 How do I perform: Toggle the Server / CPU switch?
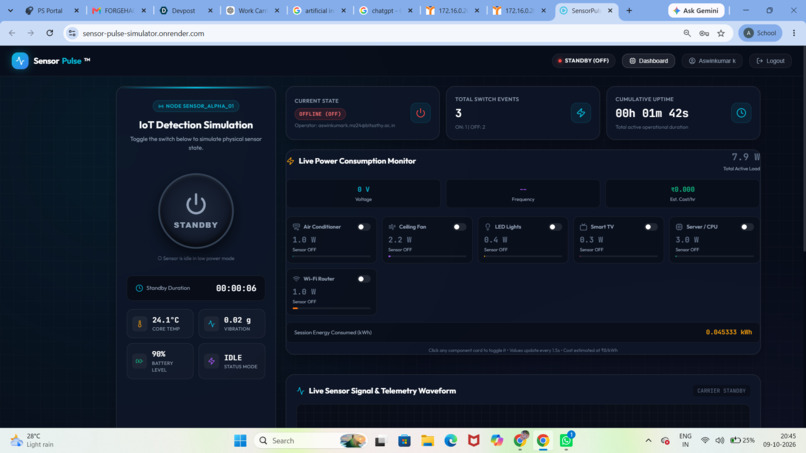coord(747,227)
